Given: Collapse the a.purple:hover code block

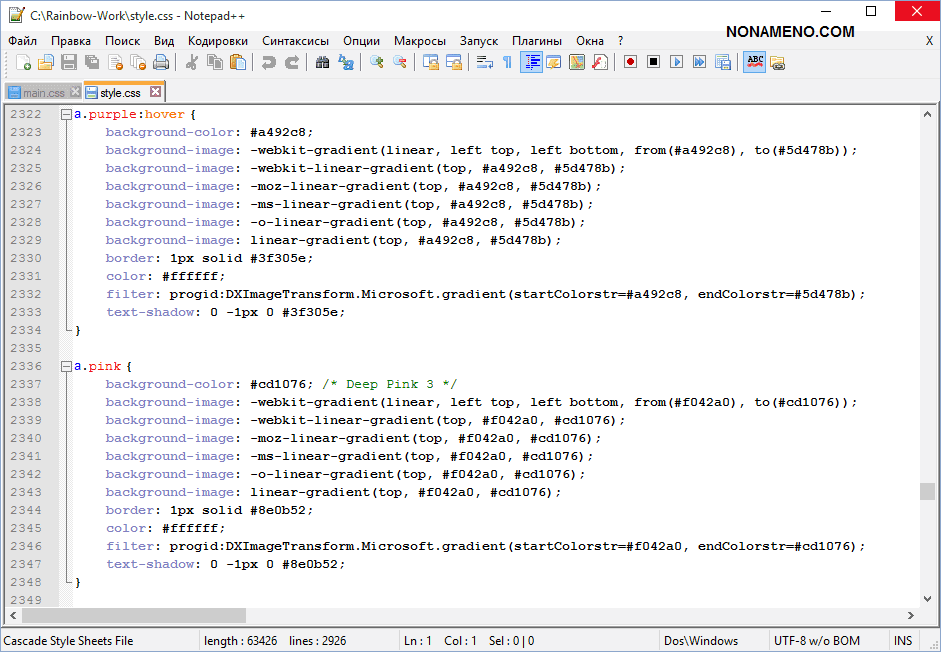Looking at the screenshot, I should coord(66,115).
